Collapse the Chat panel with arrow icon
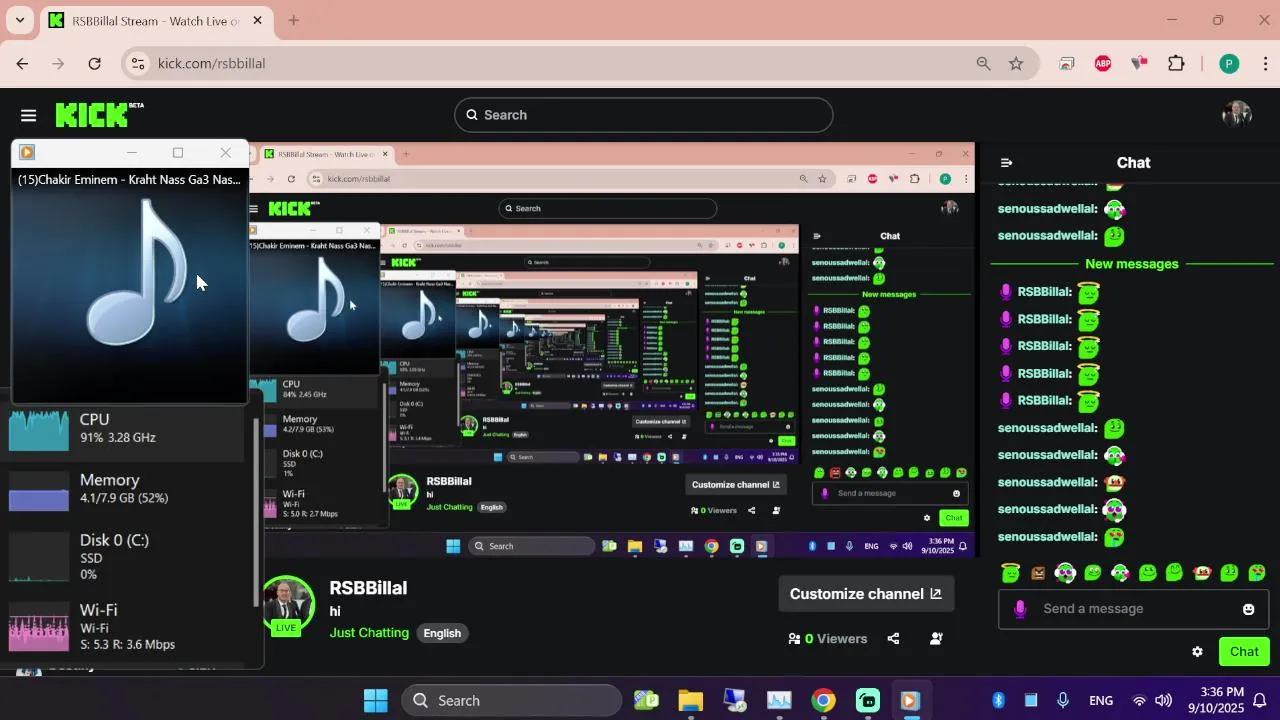Screen dimensions: 1280x720 click(x=1007, y=163)
